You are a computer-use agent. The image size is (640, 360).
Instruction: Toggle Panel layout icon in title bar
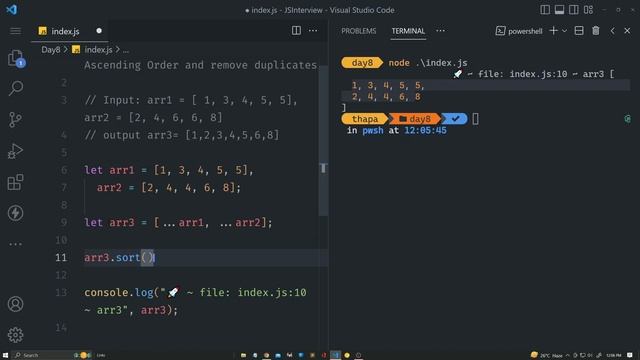pyautogui.click(x=559, y=9)
